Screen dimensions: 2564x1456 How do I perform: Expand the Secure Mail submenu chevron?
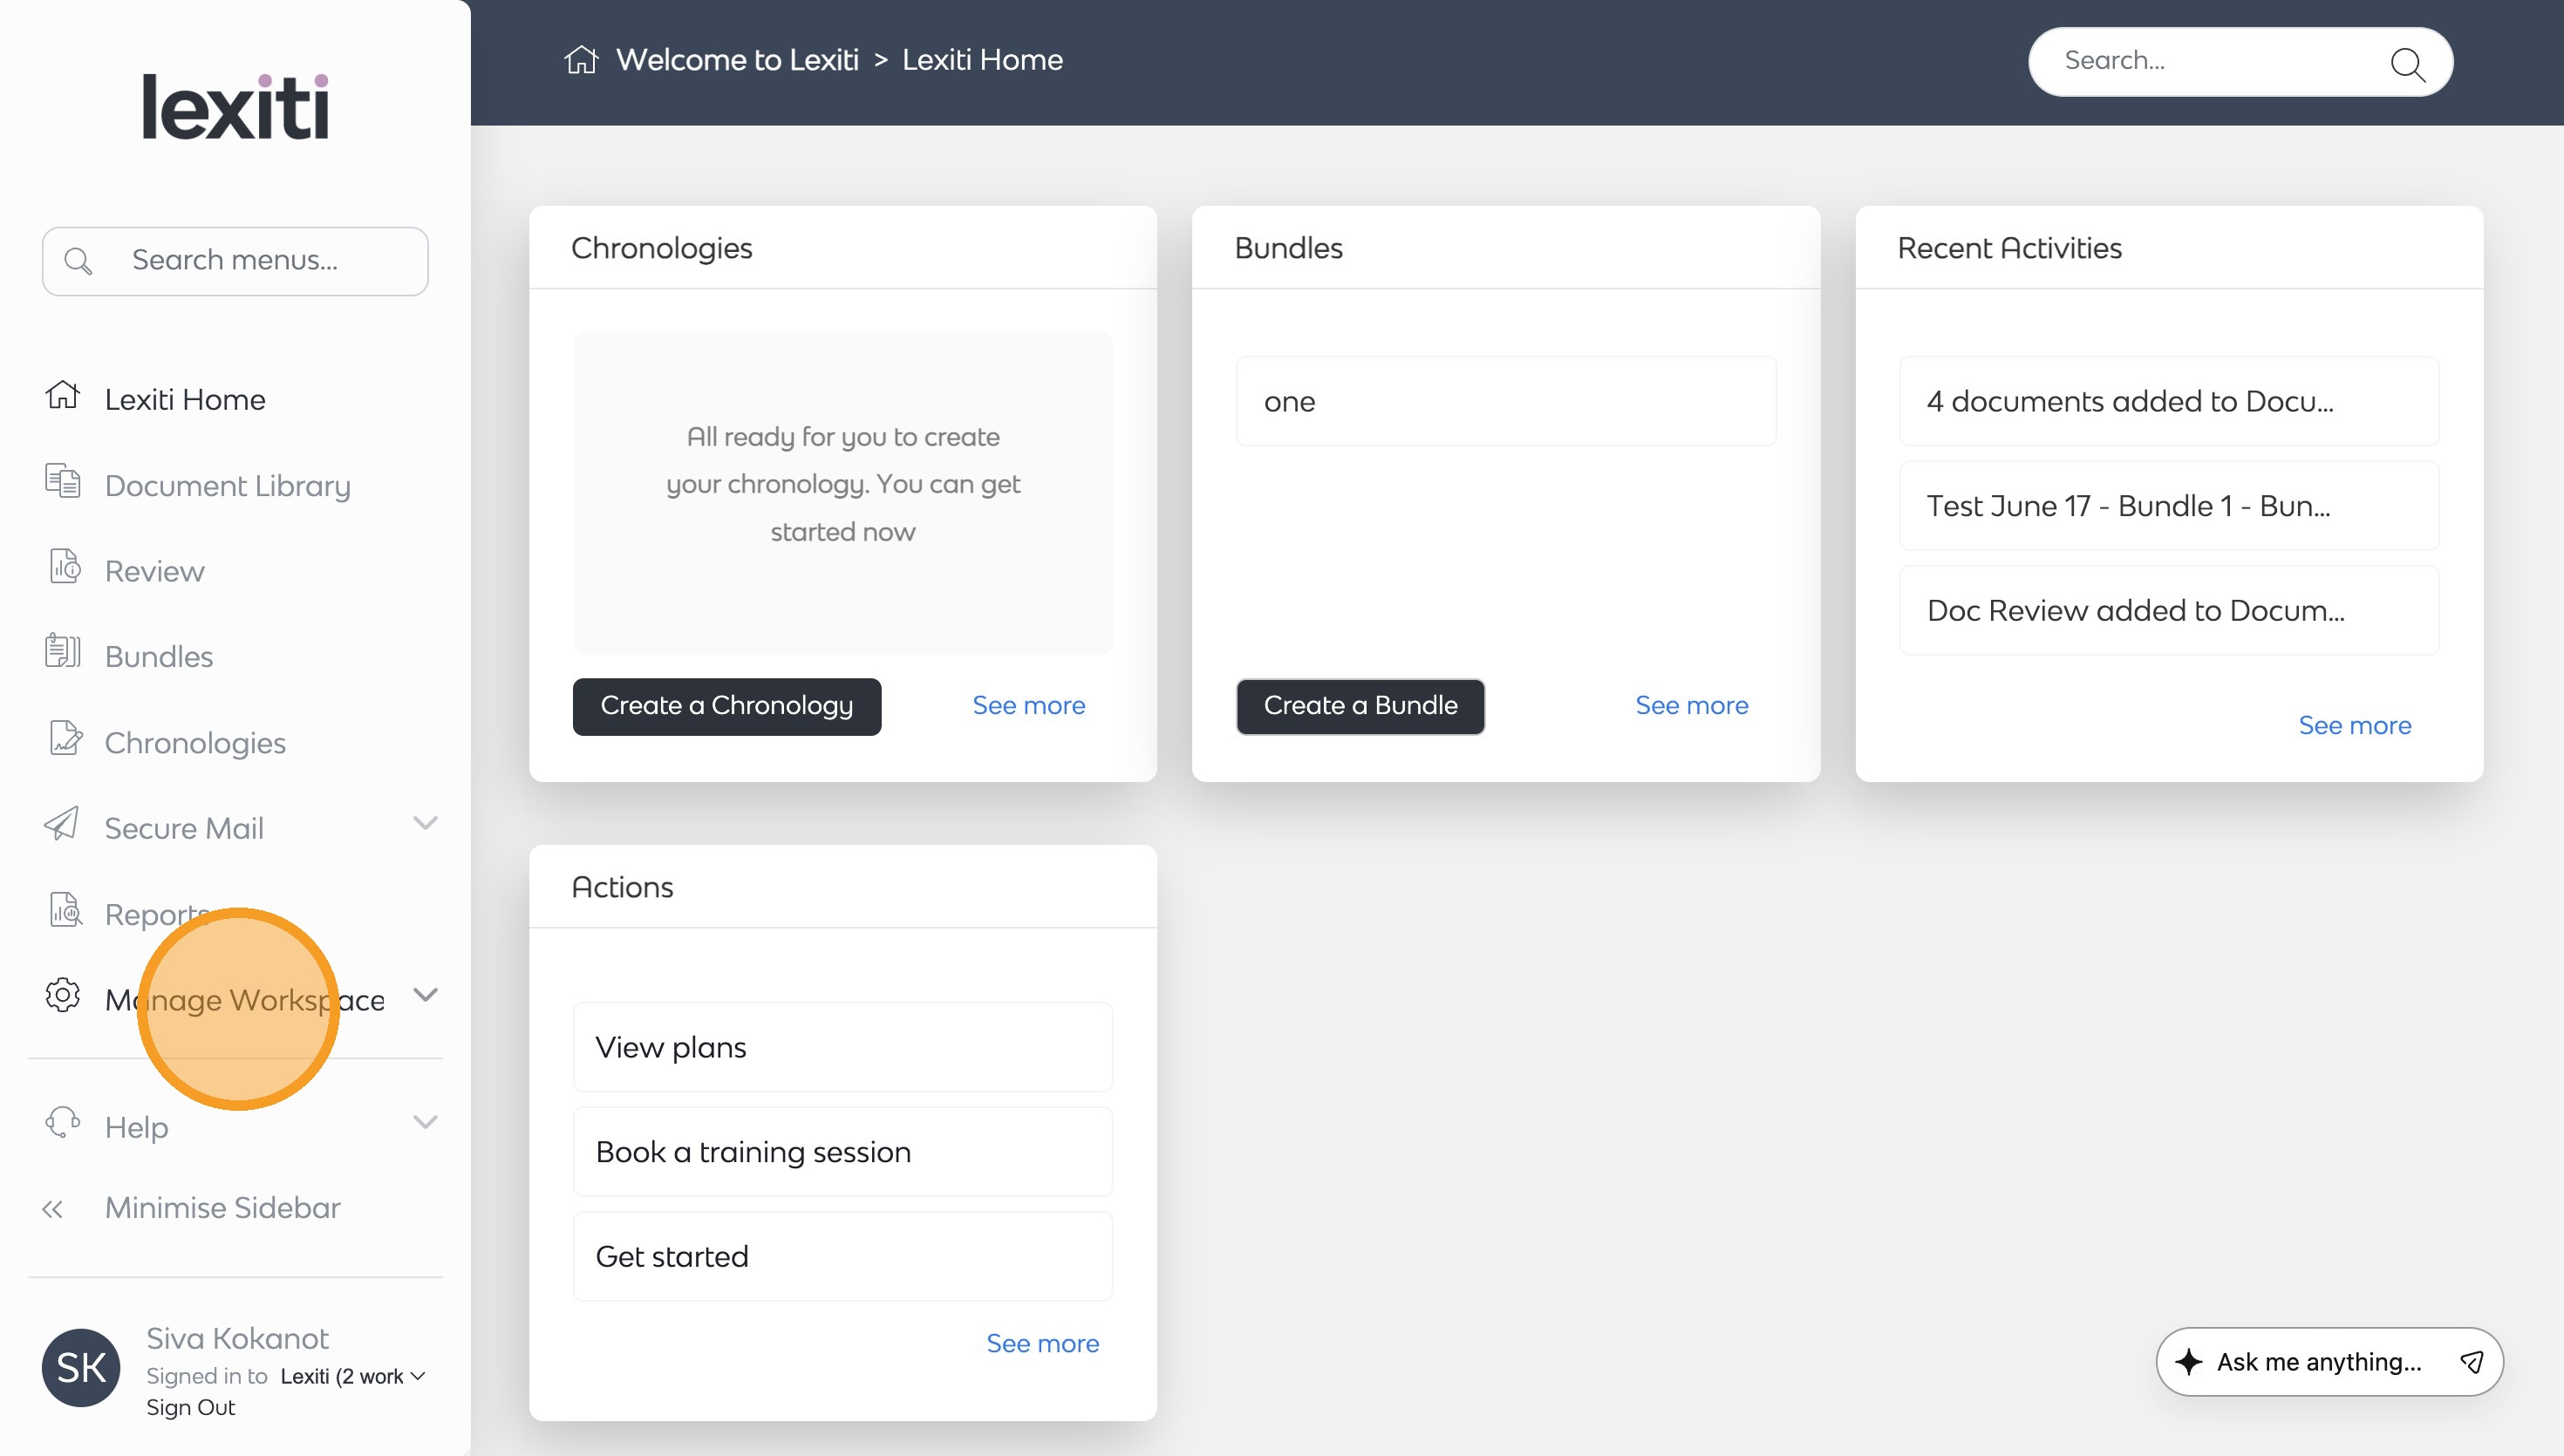click(425, 824)
